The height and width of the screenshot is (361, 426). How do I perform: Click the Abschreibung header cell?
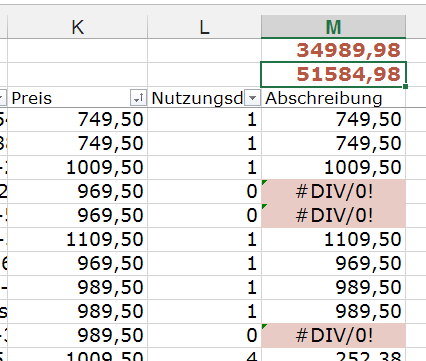click(x=333, y=98)
